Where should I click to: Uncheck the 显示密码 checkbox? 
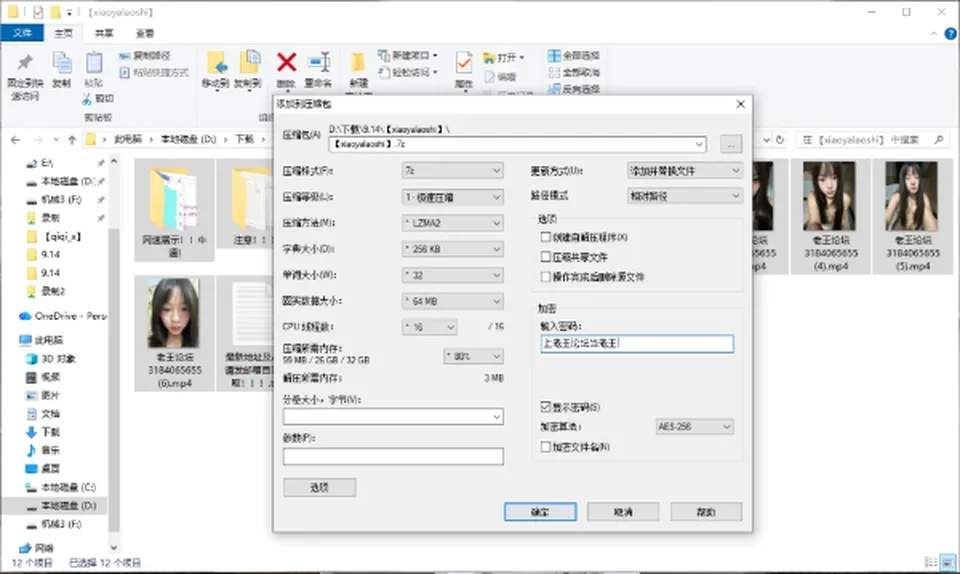click(546, 407)
